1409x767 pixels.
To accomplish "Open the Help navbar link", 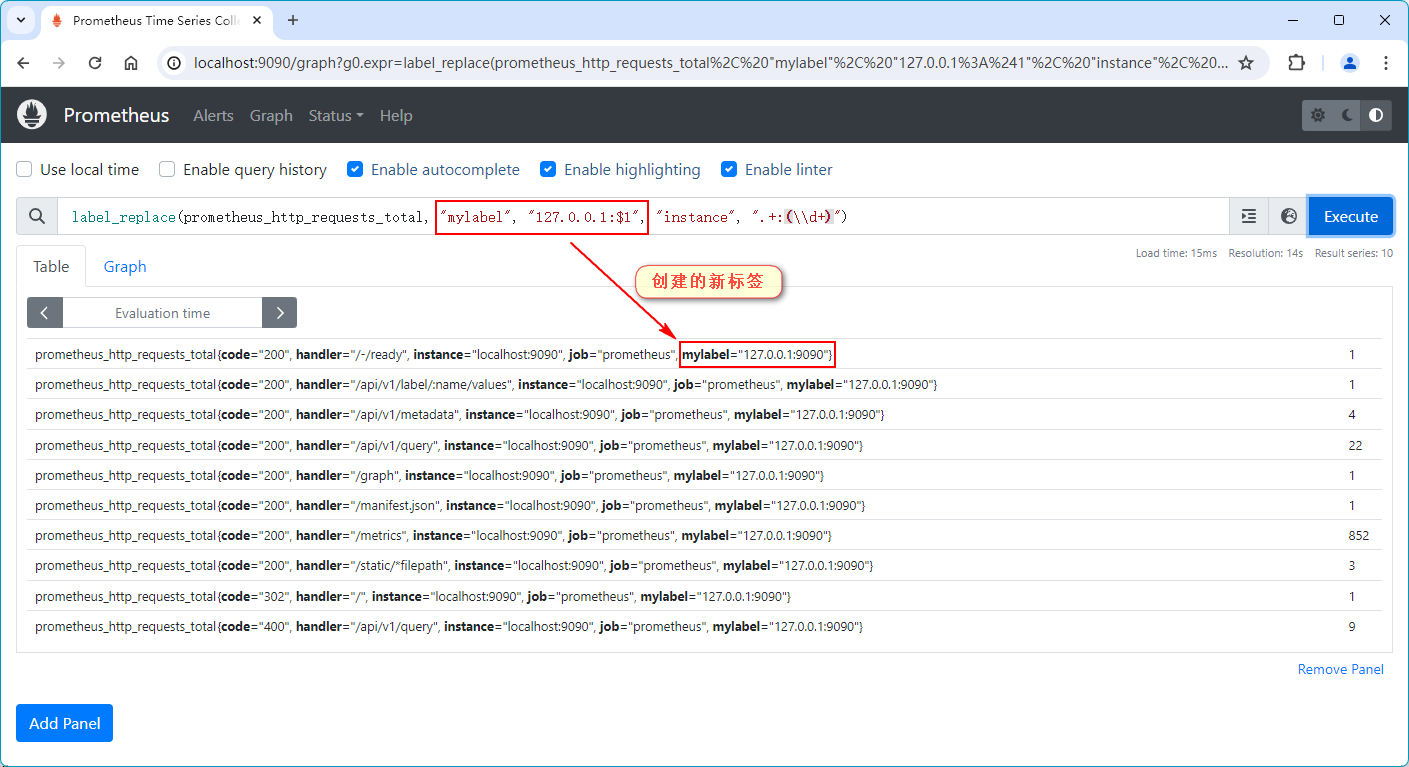I will (x=396, y=115).
